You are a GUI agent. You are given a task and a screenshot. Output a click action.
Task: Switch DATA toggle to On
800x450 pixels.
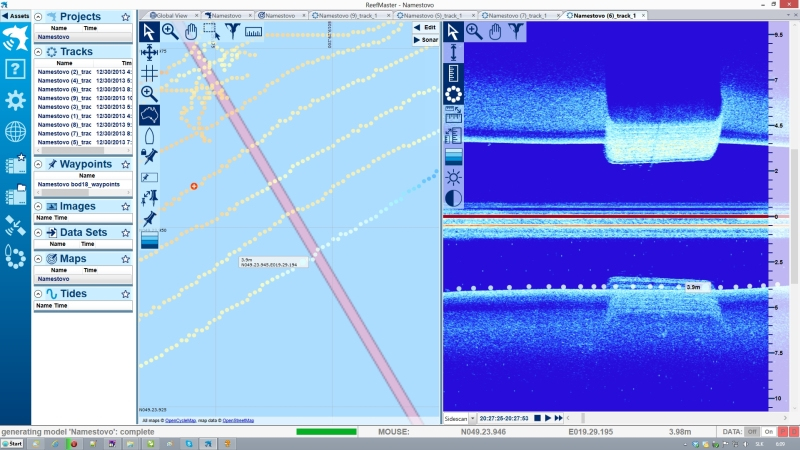tap(770, 431)
